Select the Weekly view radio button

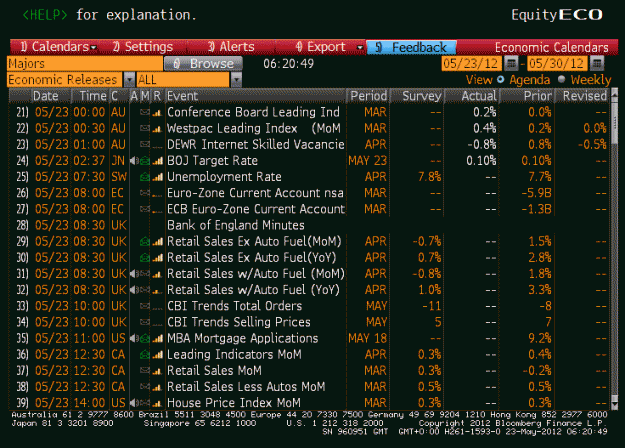(x=562, y=79)
